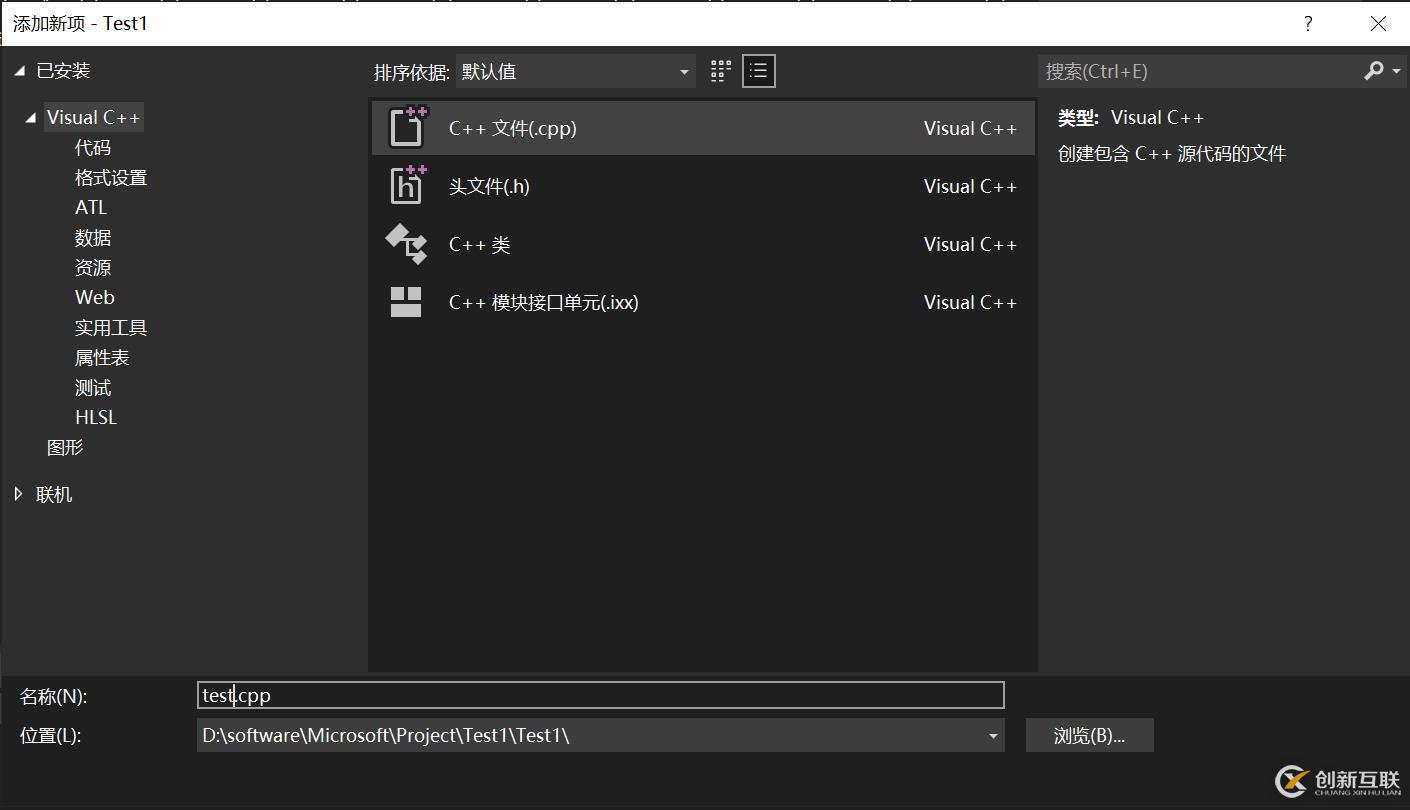Select the 代码 category

[x=93, y=148]
